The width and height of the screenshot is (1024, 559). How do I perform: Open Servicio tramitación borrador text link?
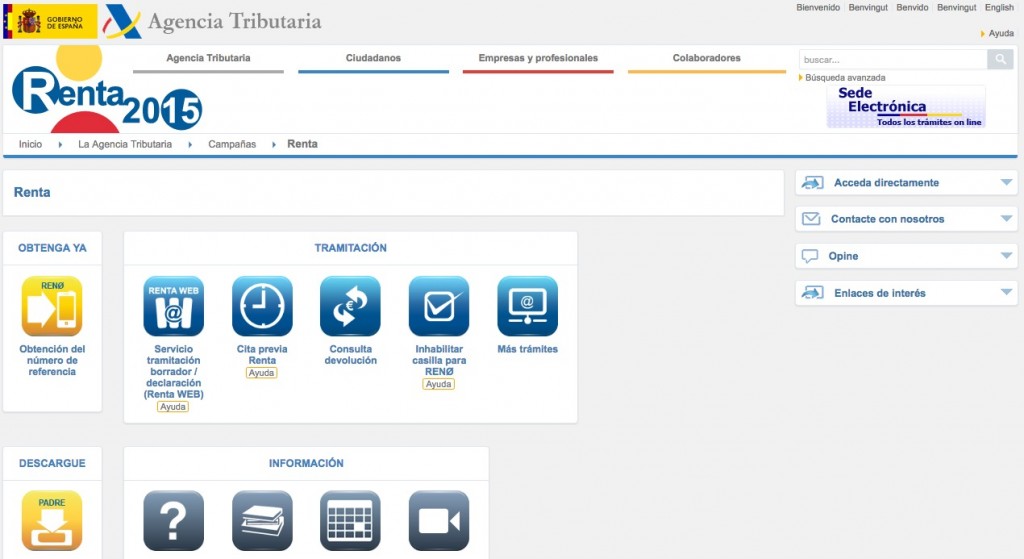[174, 372]
